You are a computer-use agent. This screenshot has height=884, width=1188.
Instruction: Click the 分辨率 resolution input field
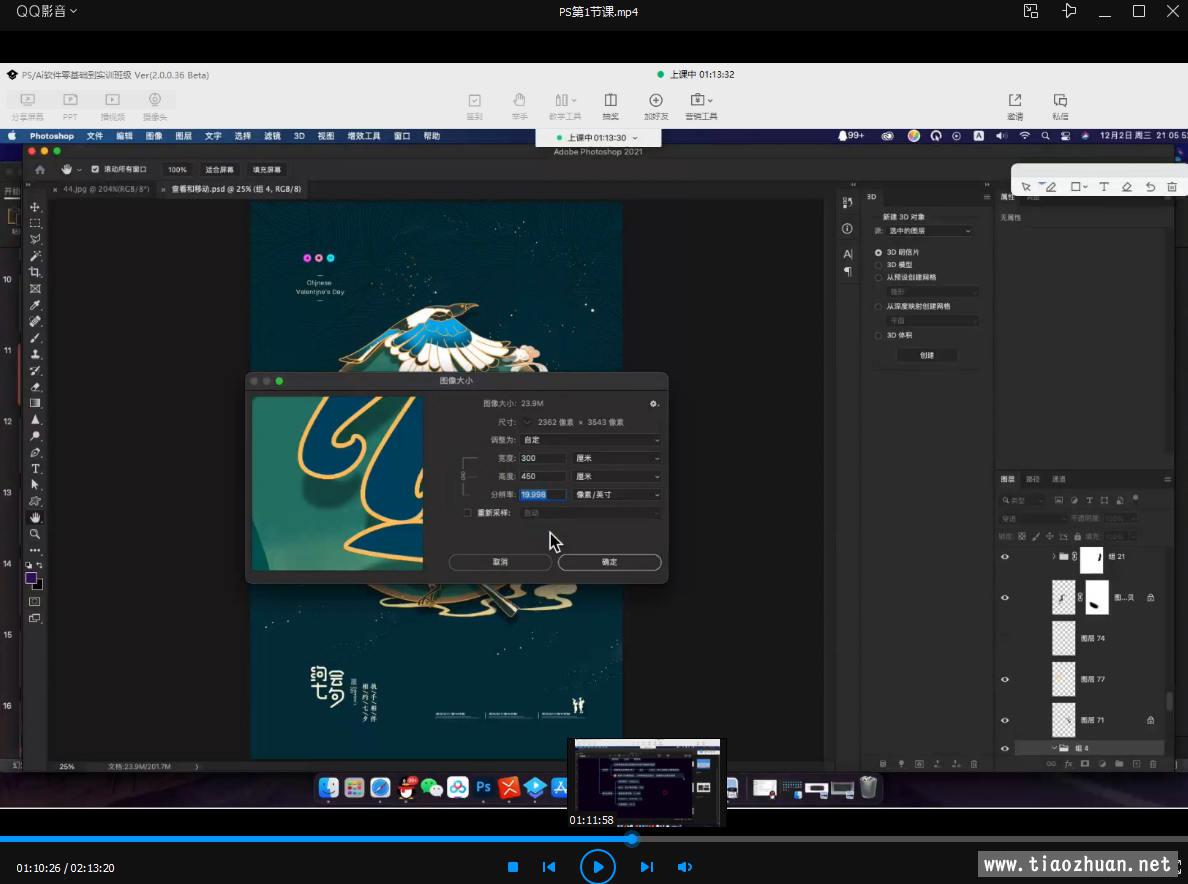(x=542, y=495)
